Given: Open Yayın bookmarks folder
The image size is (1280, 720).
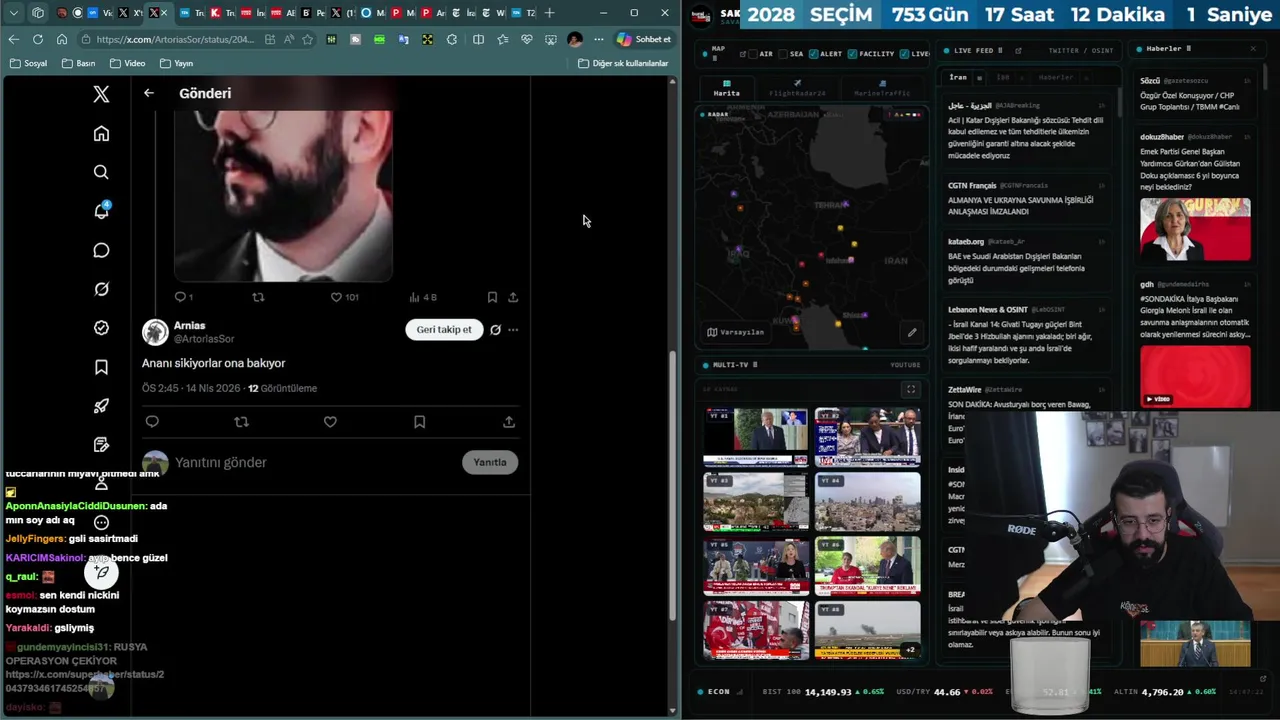Looking at the screenshot, I should [x=176, y=63].
